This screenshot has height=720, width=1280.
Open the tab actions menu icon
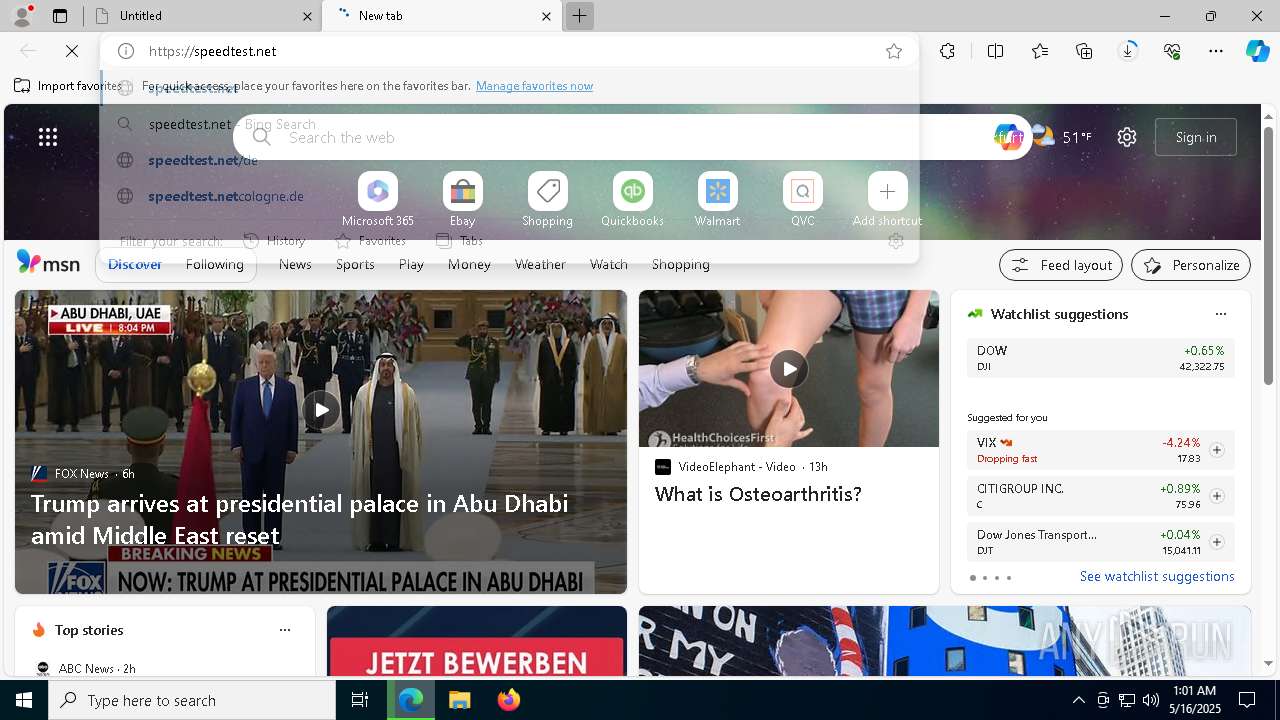tap(60, 16)
